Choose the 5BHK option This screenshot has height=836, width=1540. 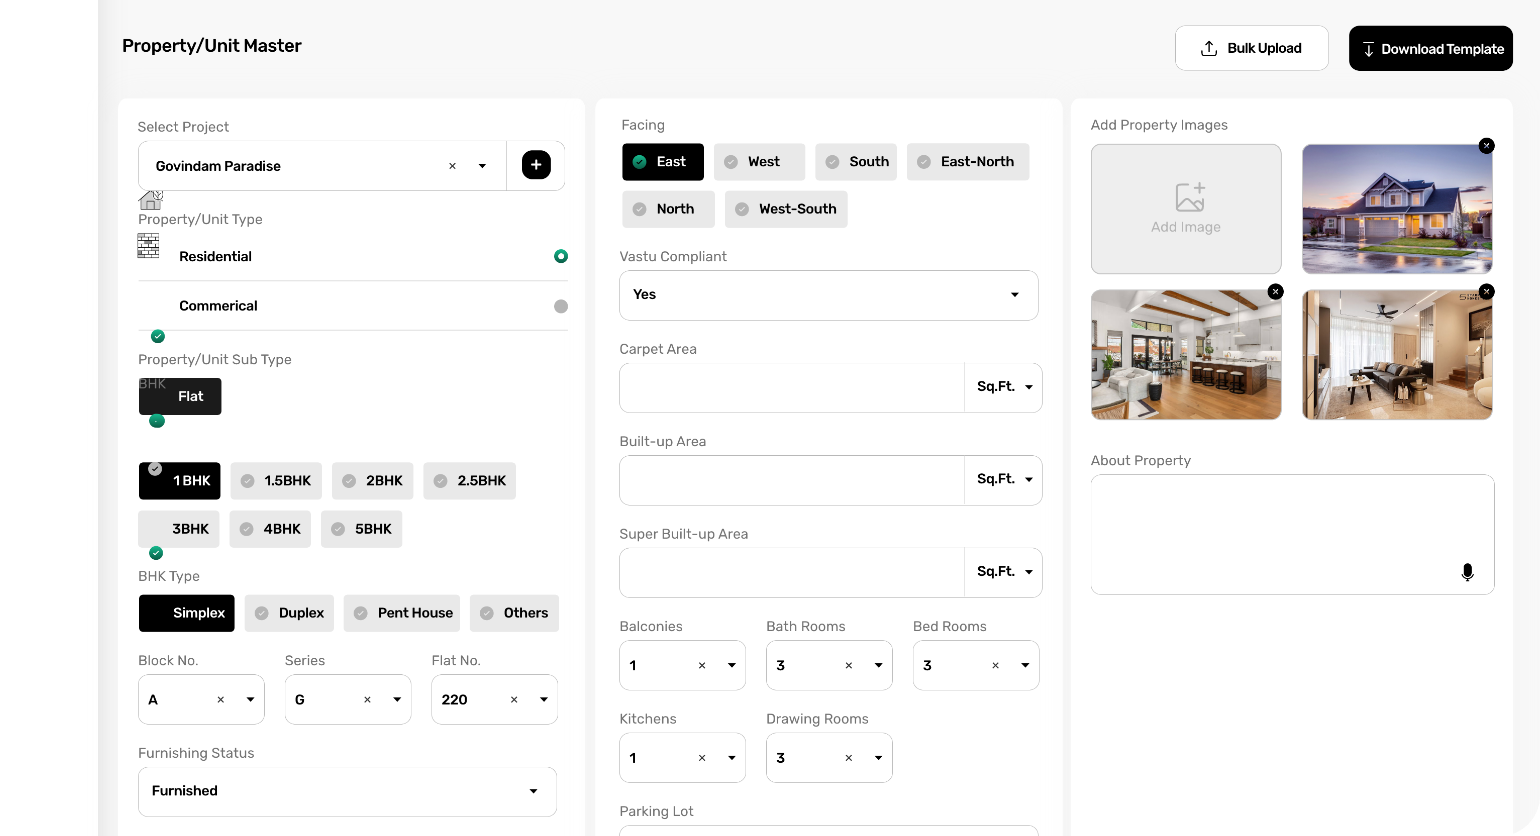click(x=362, y=529)
